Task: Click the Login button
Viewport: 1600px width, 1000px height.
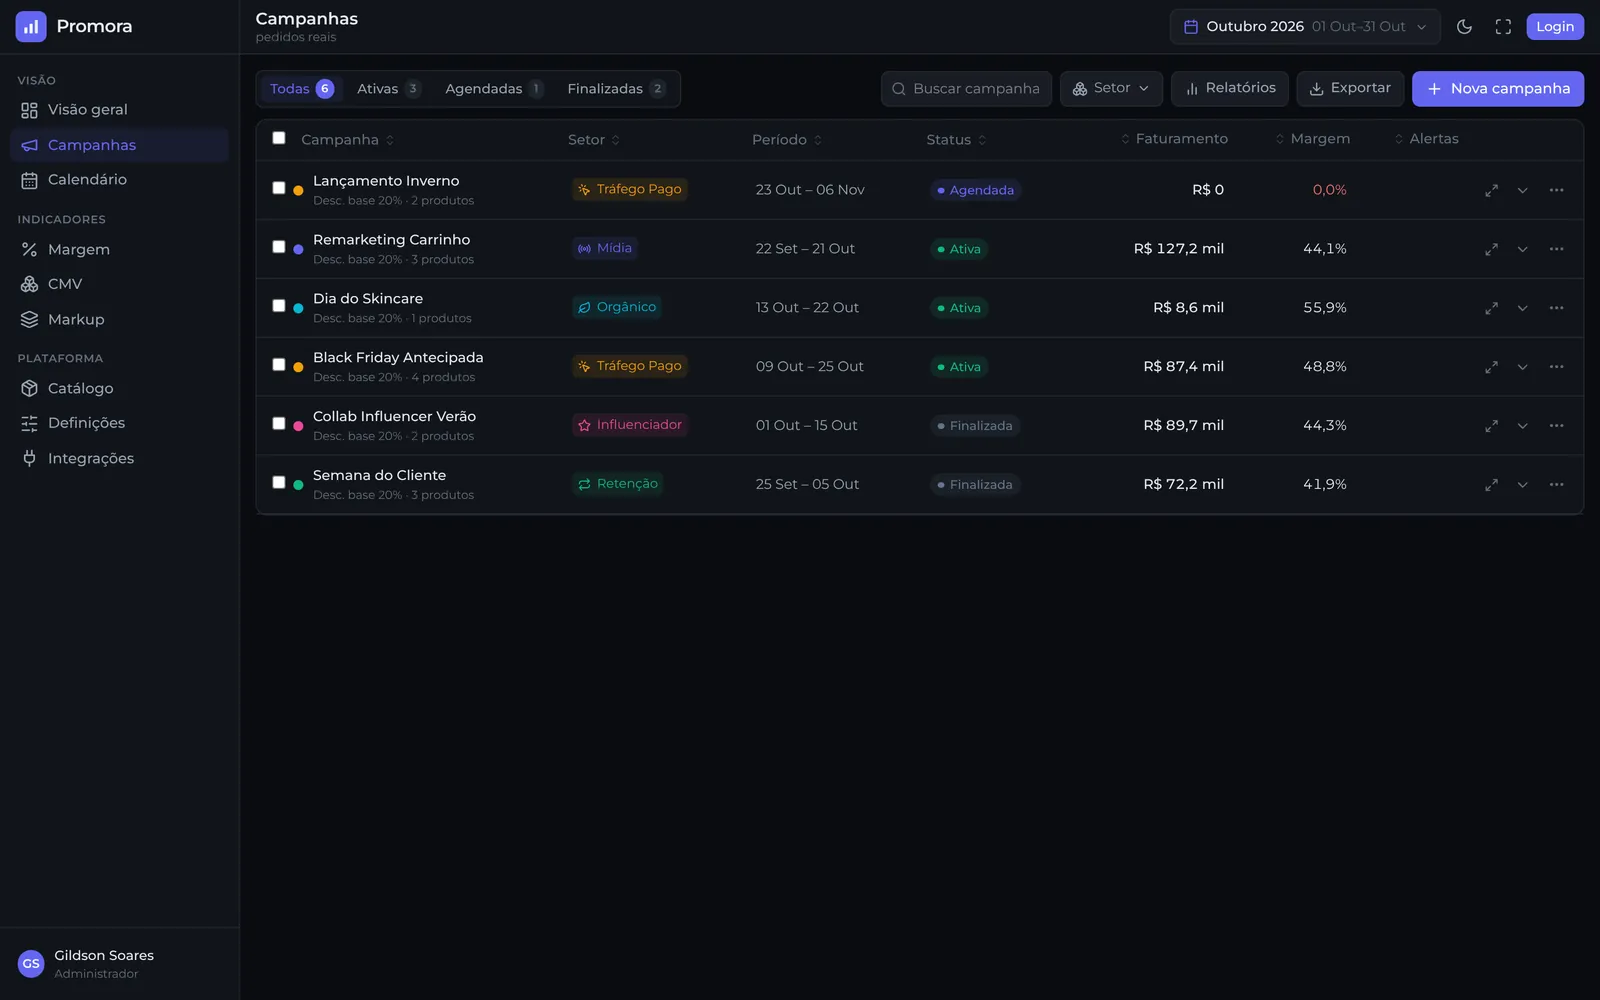Action: [1555, 27]
